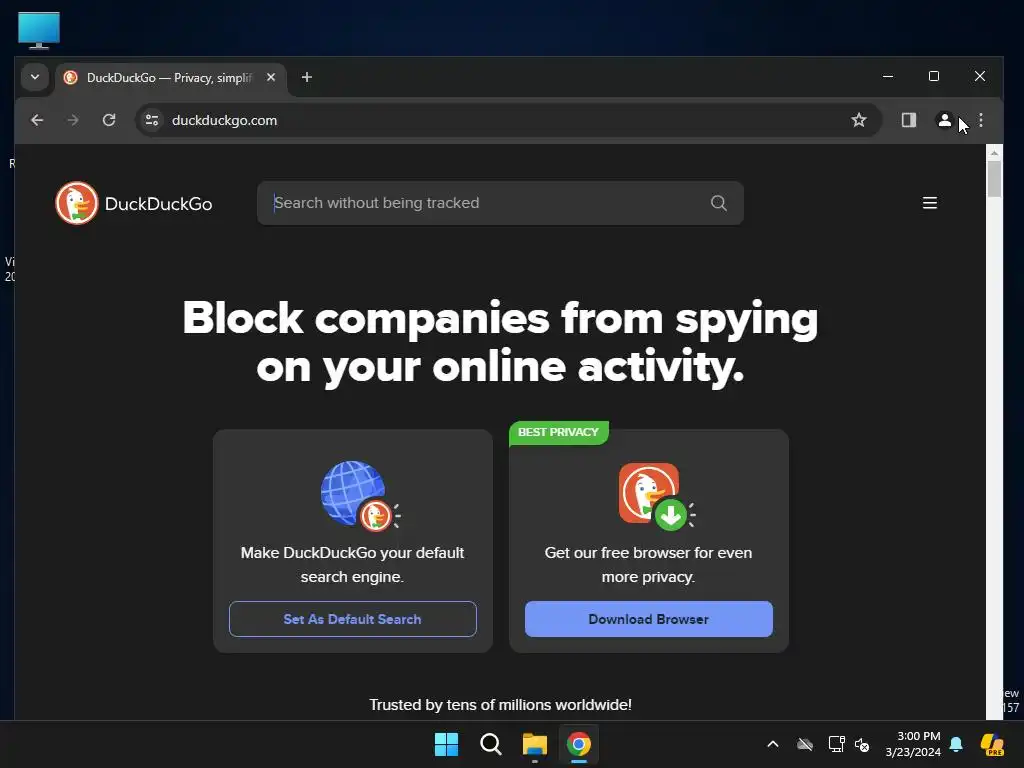The image size is (1024, 768).
Task: Open the DuckDuckGo hamburger menu
Action: pos(929,203)
